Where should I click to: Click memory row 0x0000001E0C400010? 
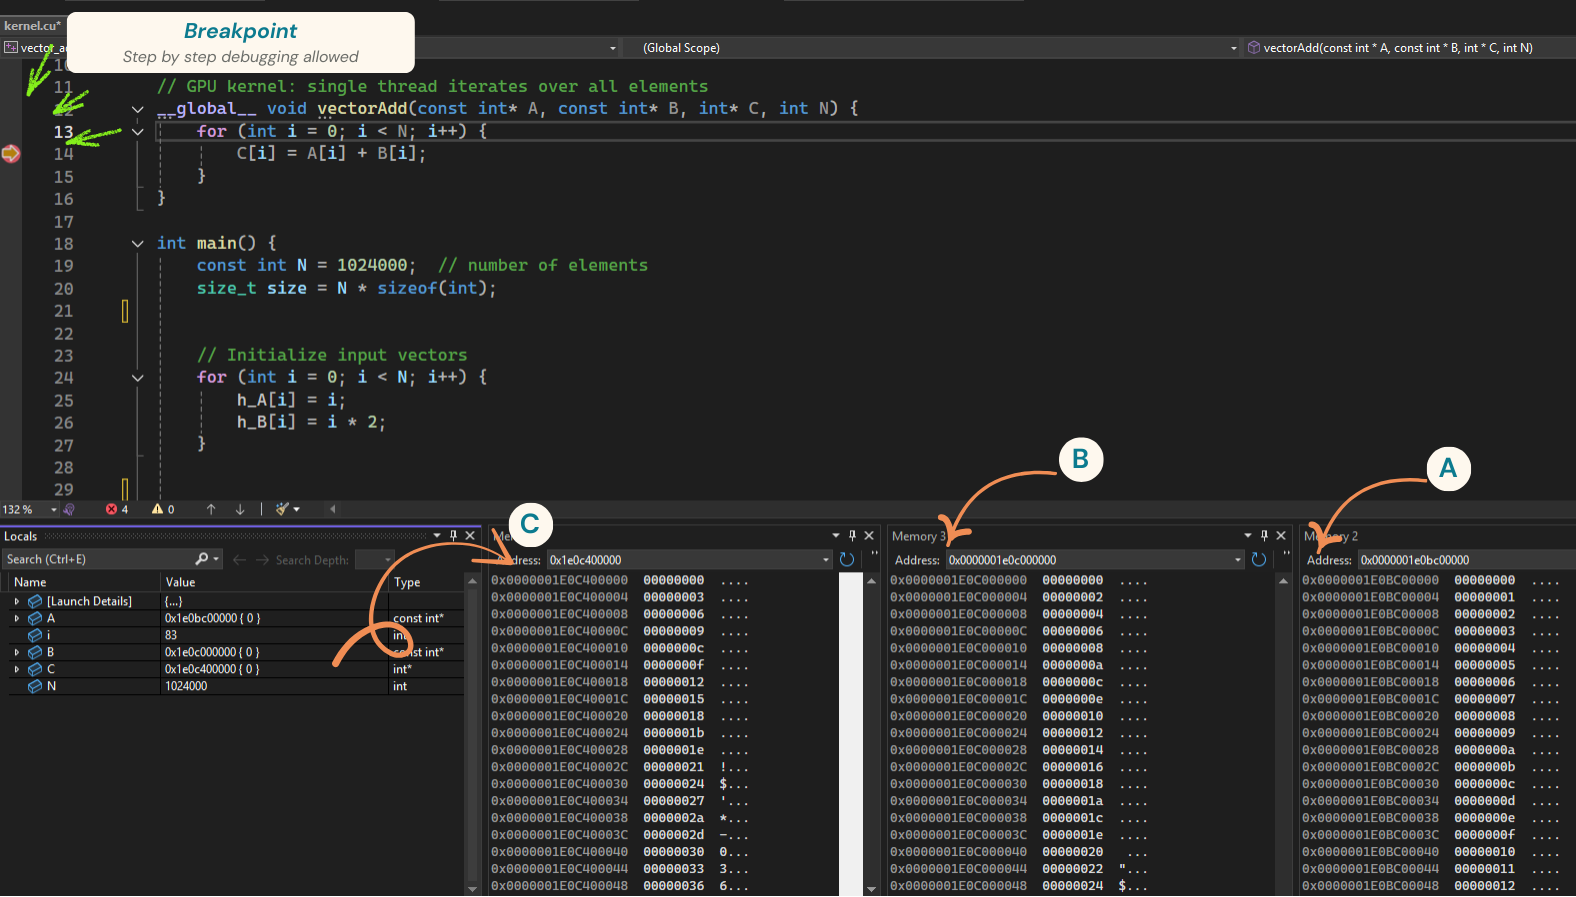tap(620, 648)
